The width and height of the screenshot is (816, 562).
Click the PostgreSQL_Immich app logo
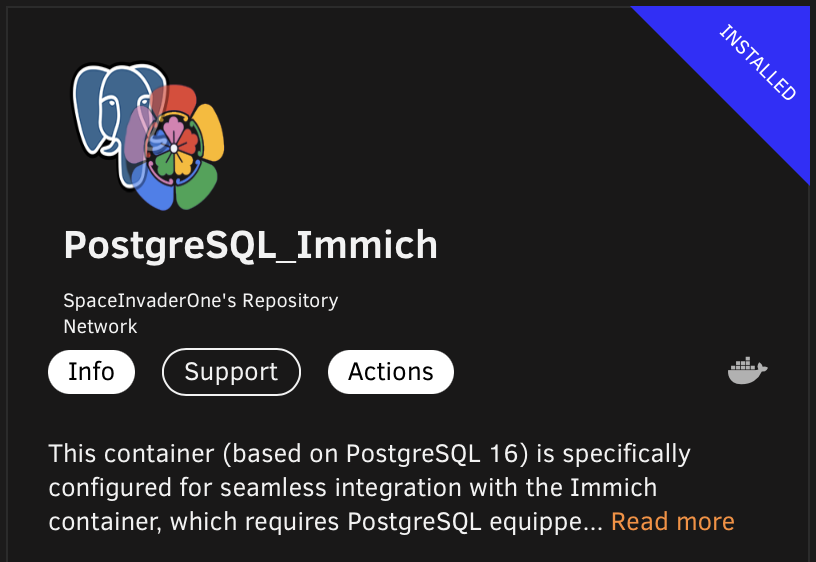click(x=148, y=137)
